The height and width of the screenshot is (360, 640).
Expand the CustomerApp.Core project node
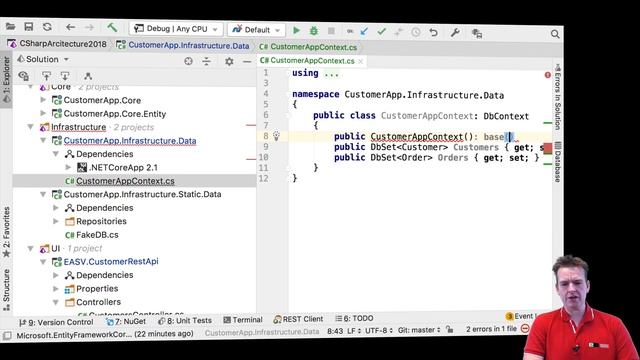tap(43, 100)
